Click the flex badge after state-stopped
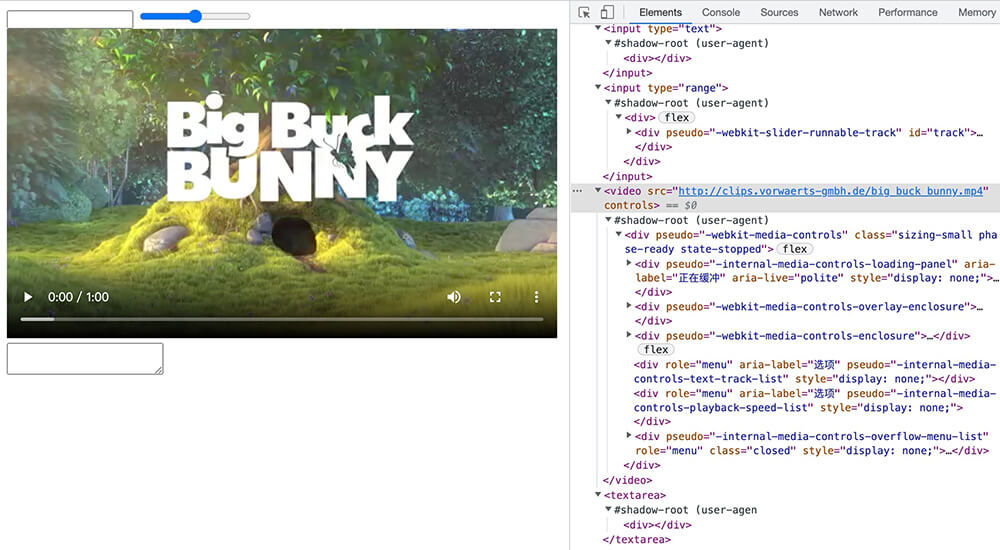The width and height of the screenshot is (1000, 550). tap(795, 249)
